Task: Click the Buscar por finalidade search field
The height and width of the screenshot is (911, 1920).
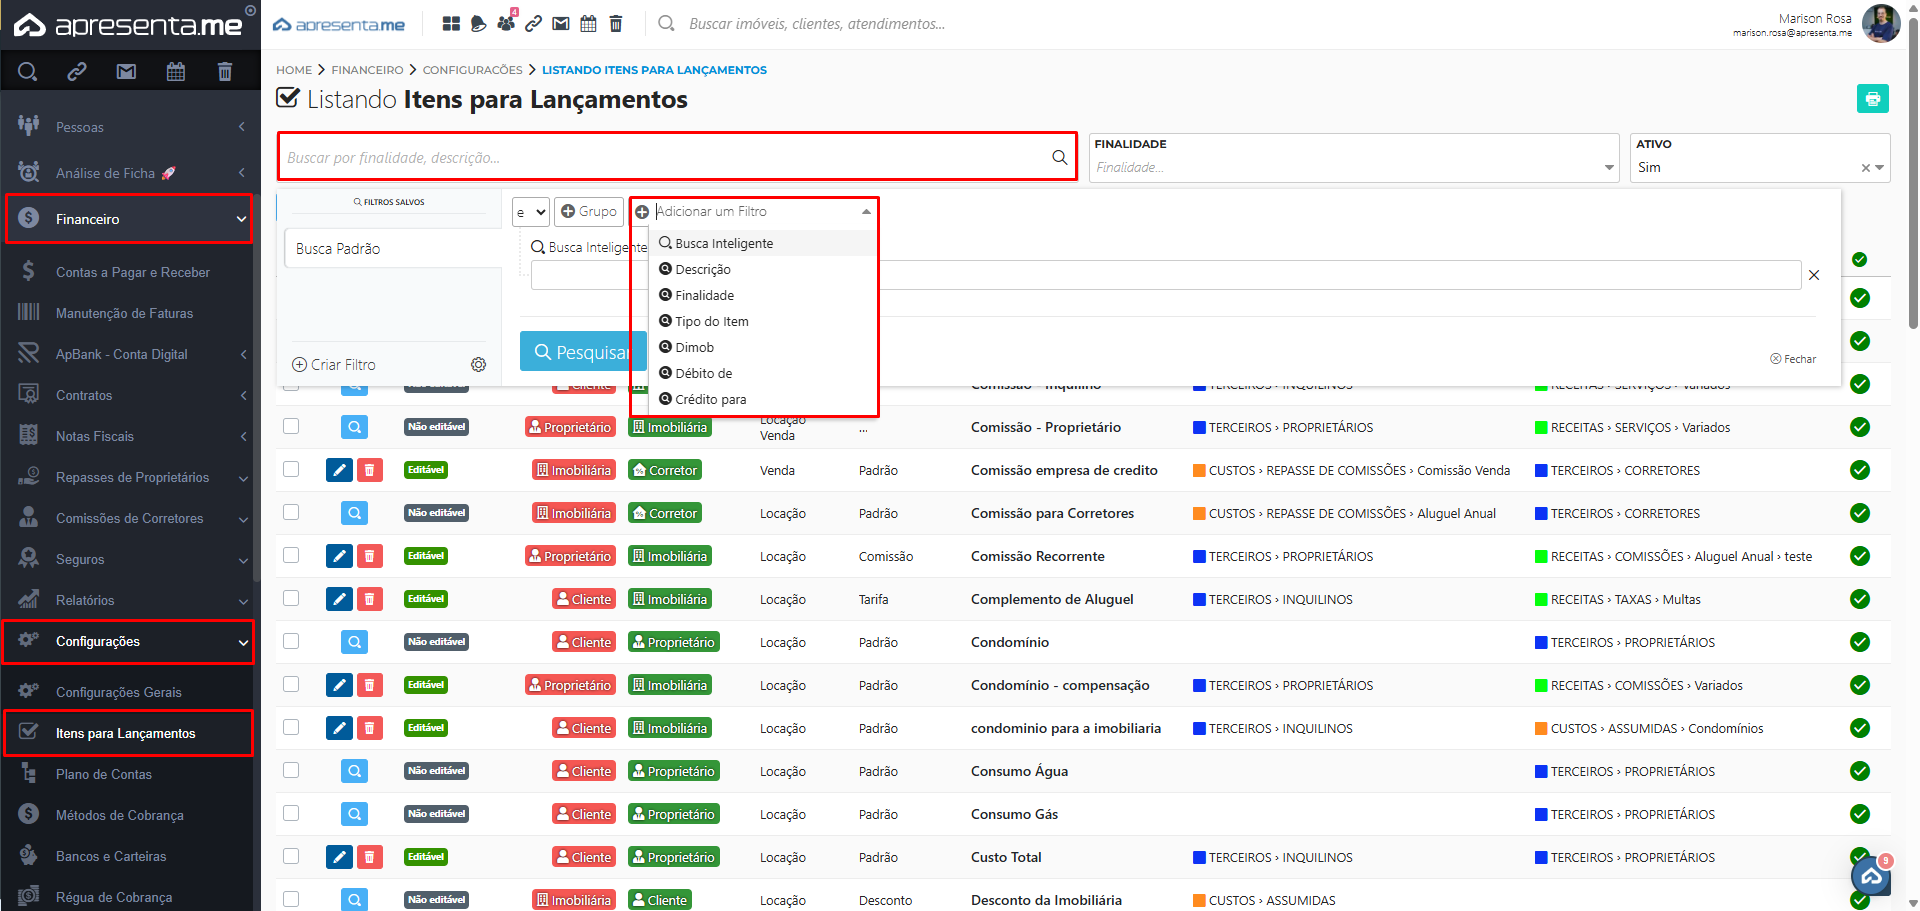Action: coord(665,158)
